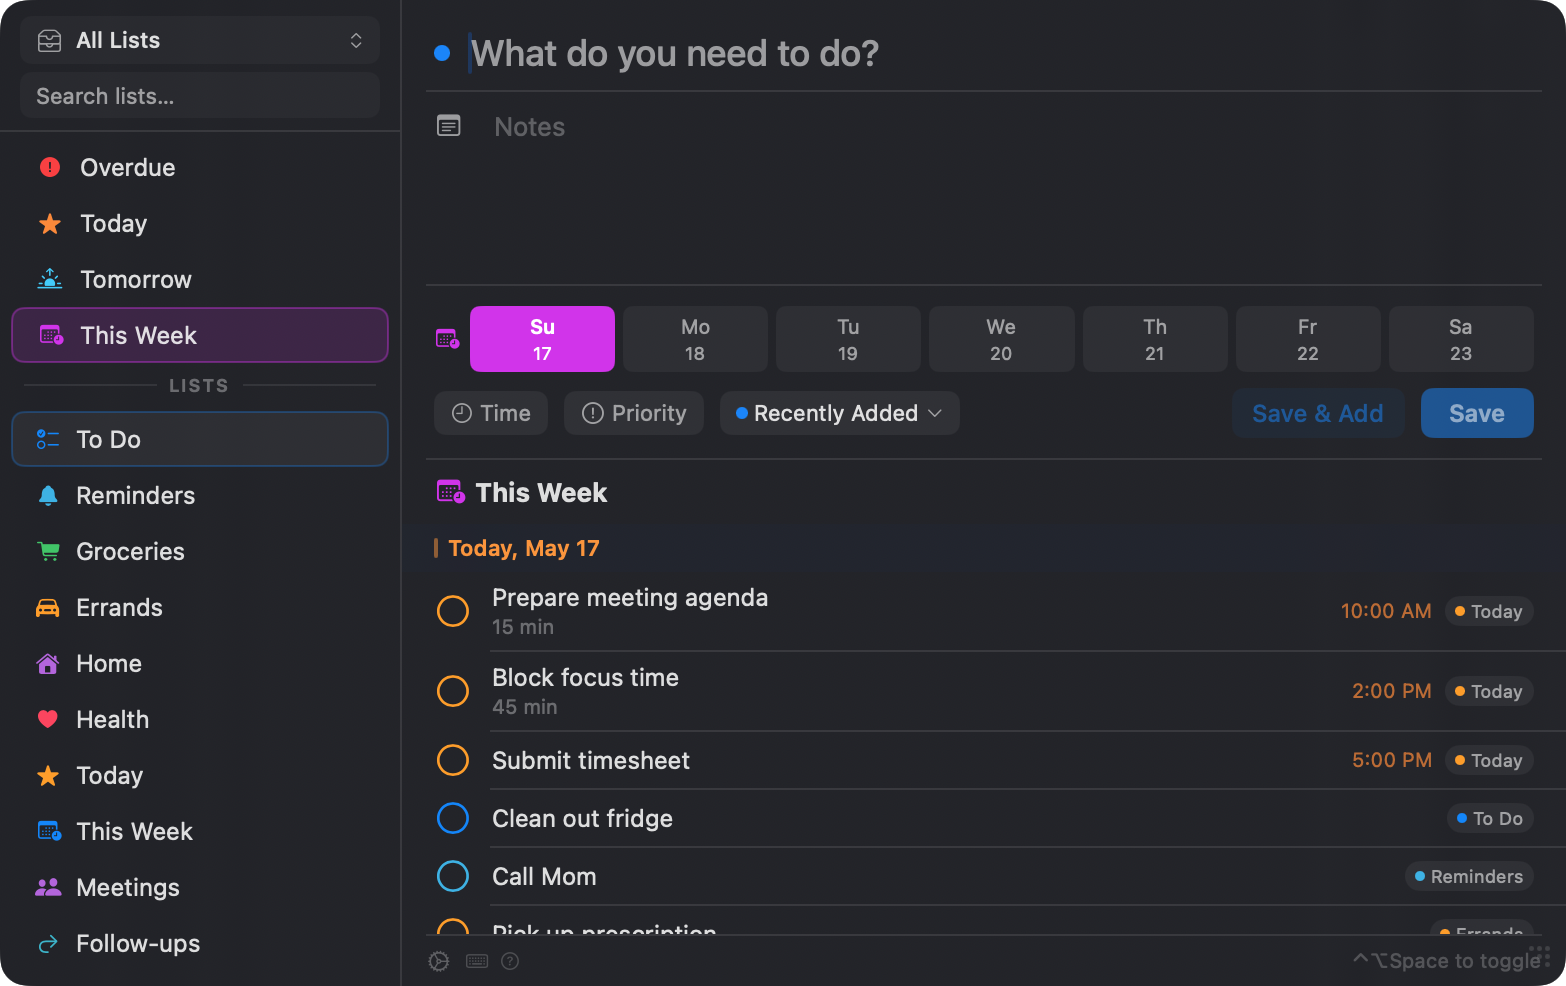Image resolution: width=1566 pixels, height=986 pixels.
Task: Pick Wednesday 20 in the date strip
Action: (1001, 339)
